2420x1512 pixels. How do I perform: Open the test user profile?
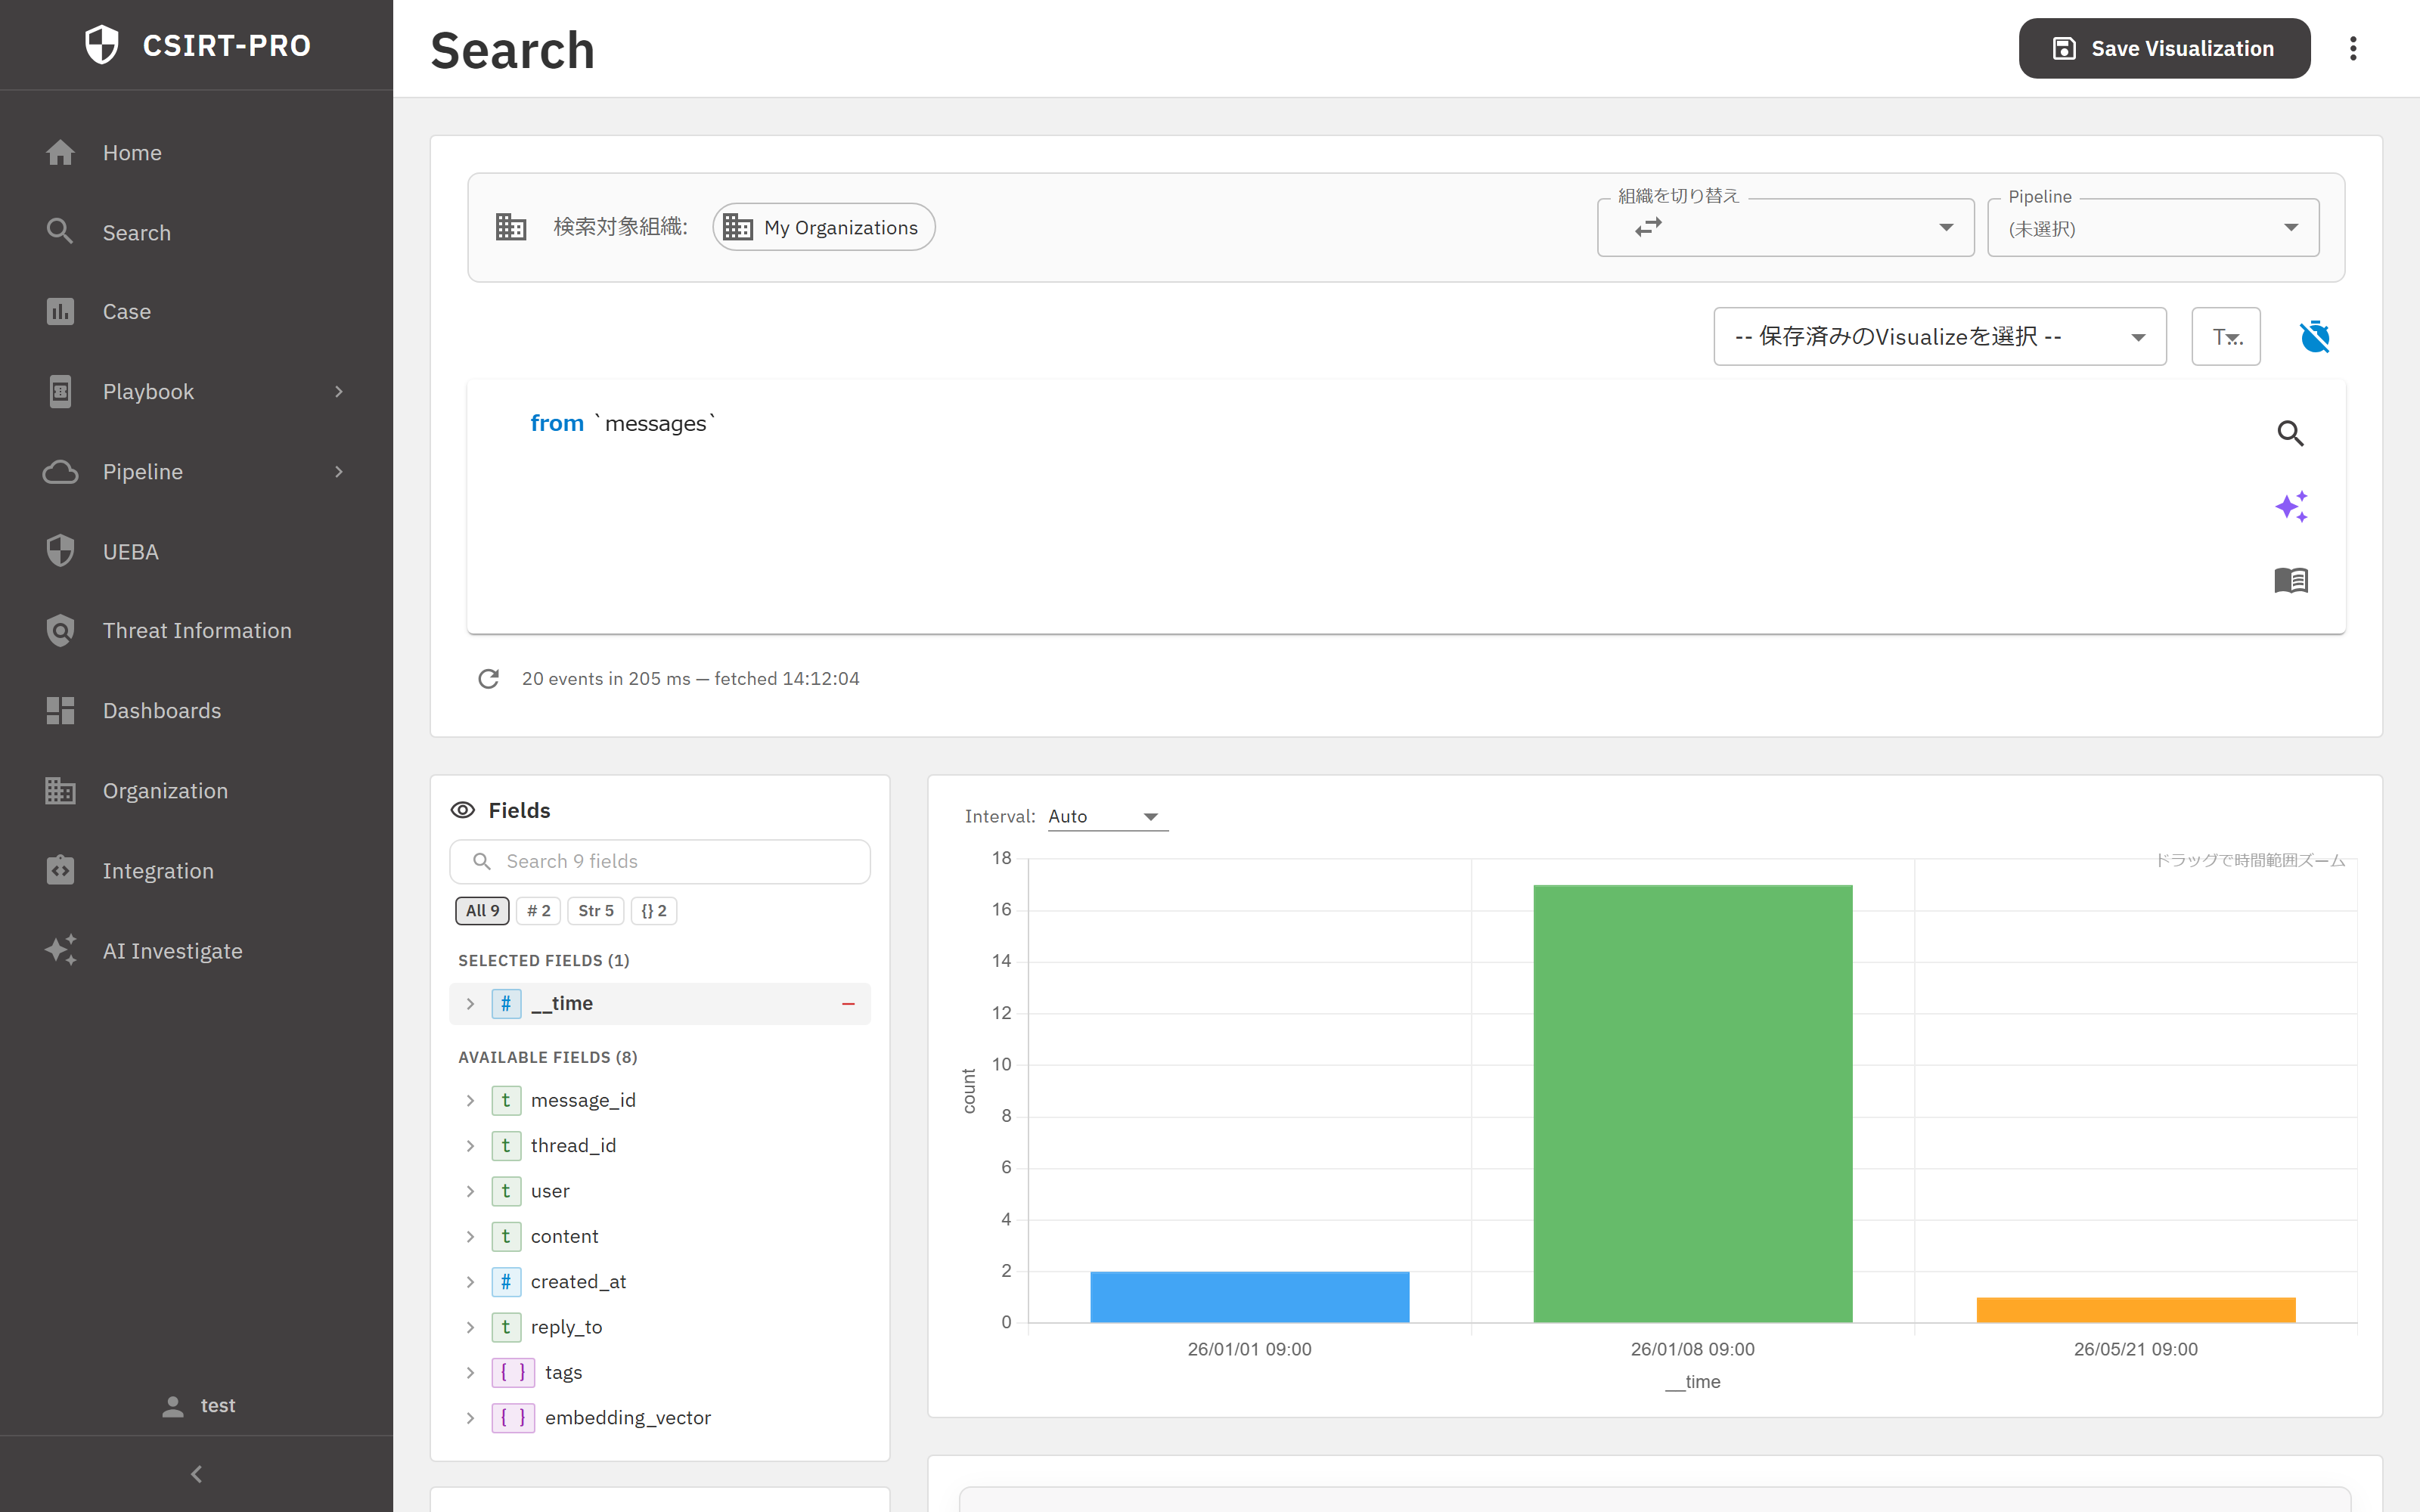pos(198,1405)
